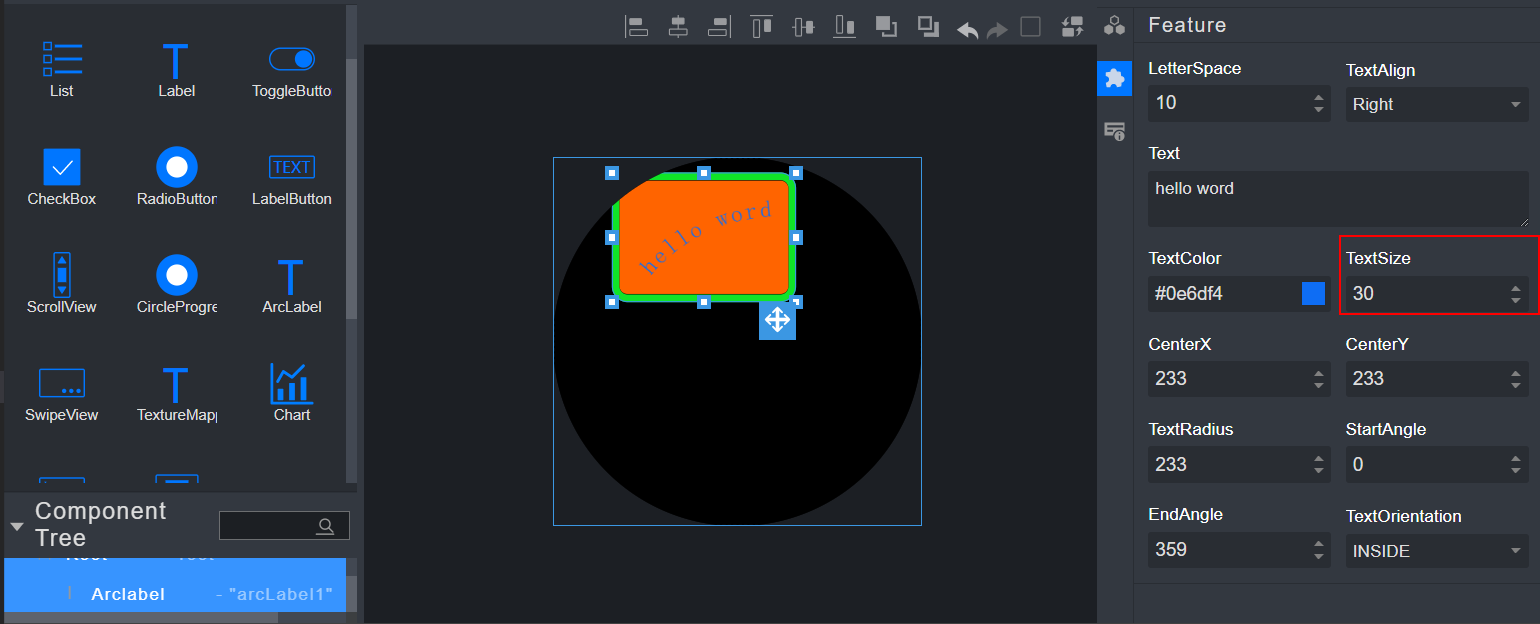This screenshot has width=1540, height=624.
Task: Click the LabelButton component
Action: pyautogui.click(x=291, y=178)
